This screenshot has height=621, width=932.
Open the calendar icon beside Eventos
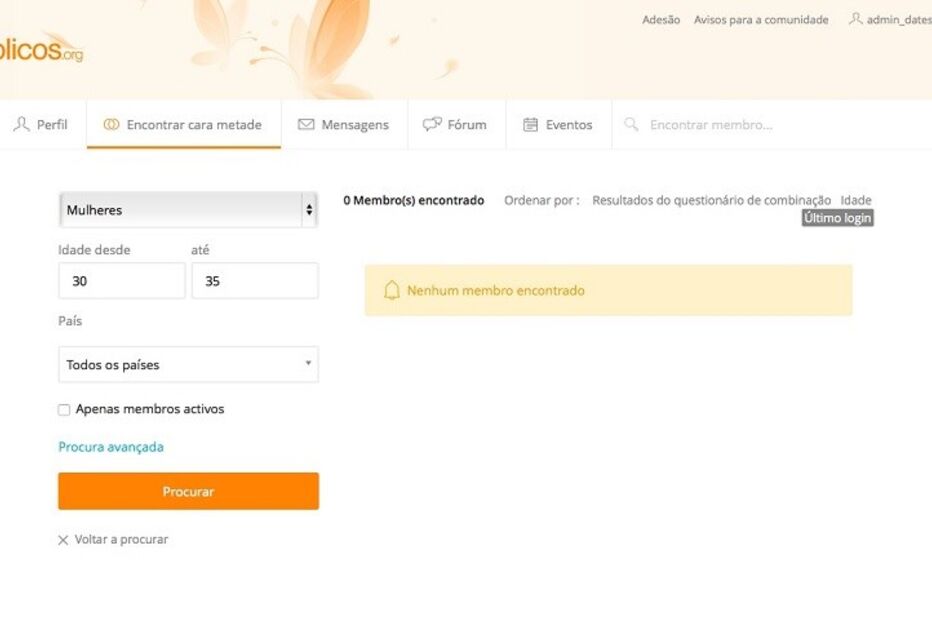point(530,124)
